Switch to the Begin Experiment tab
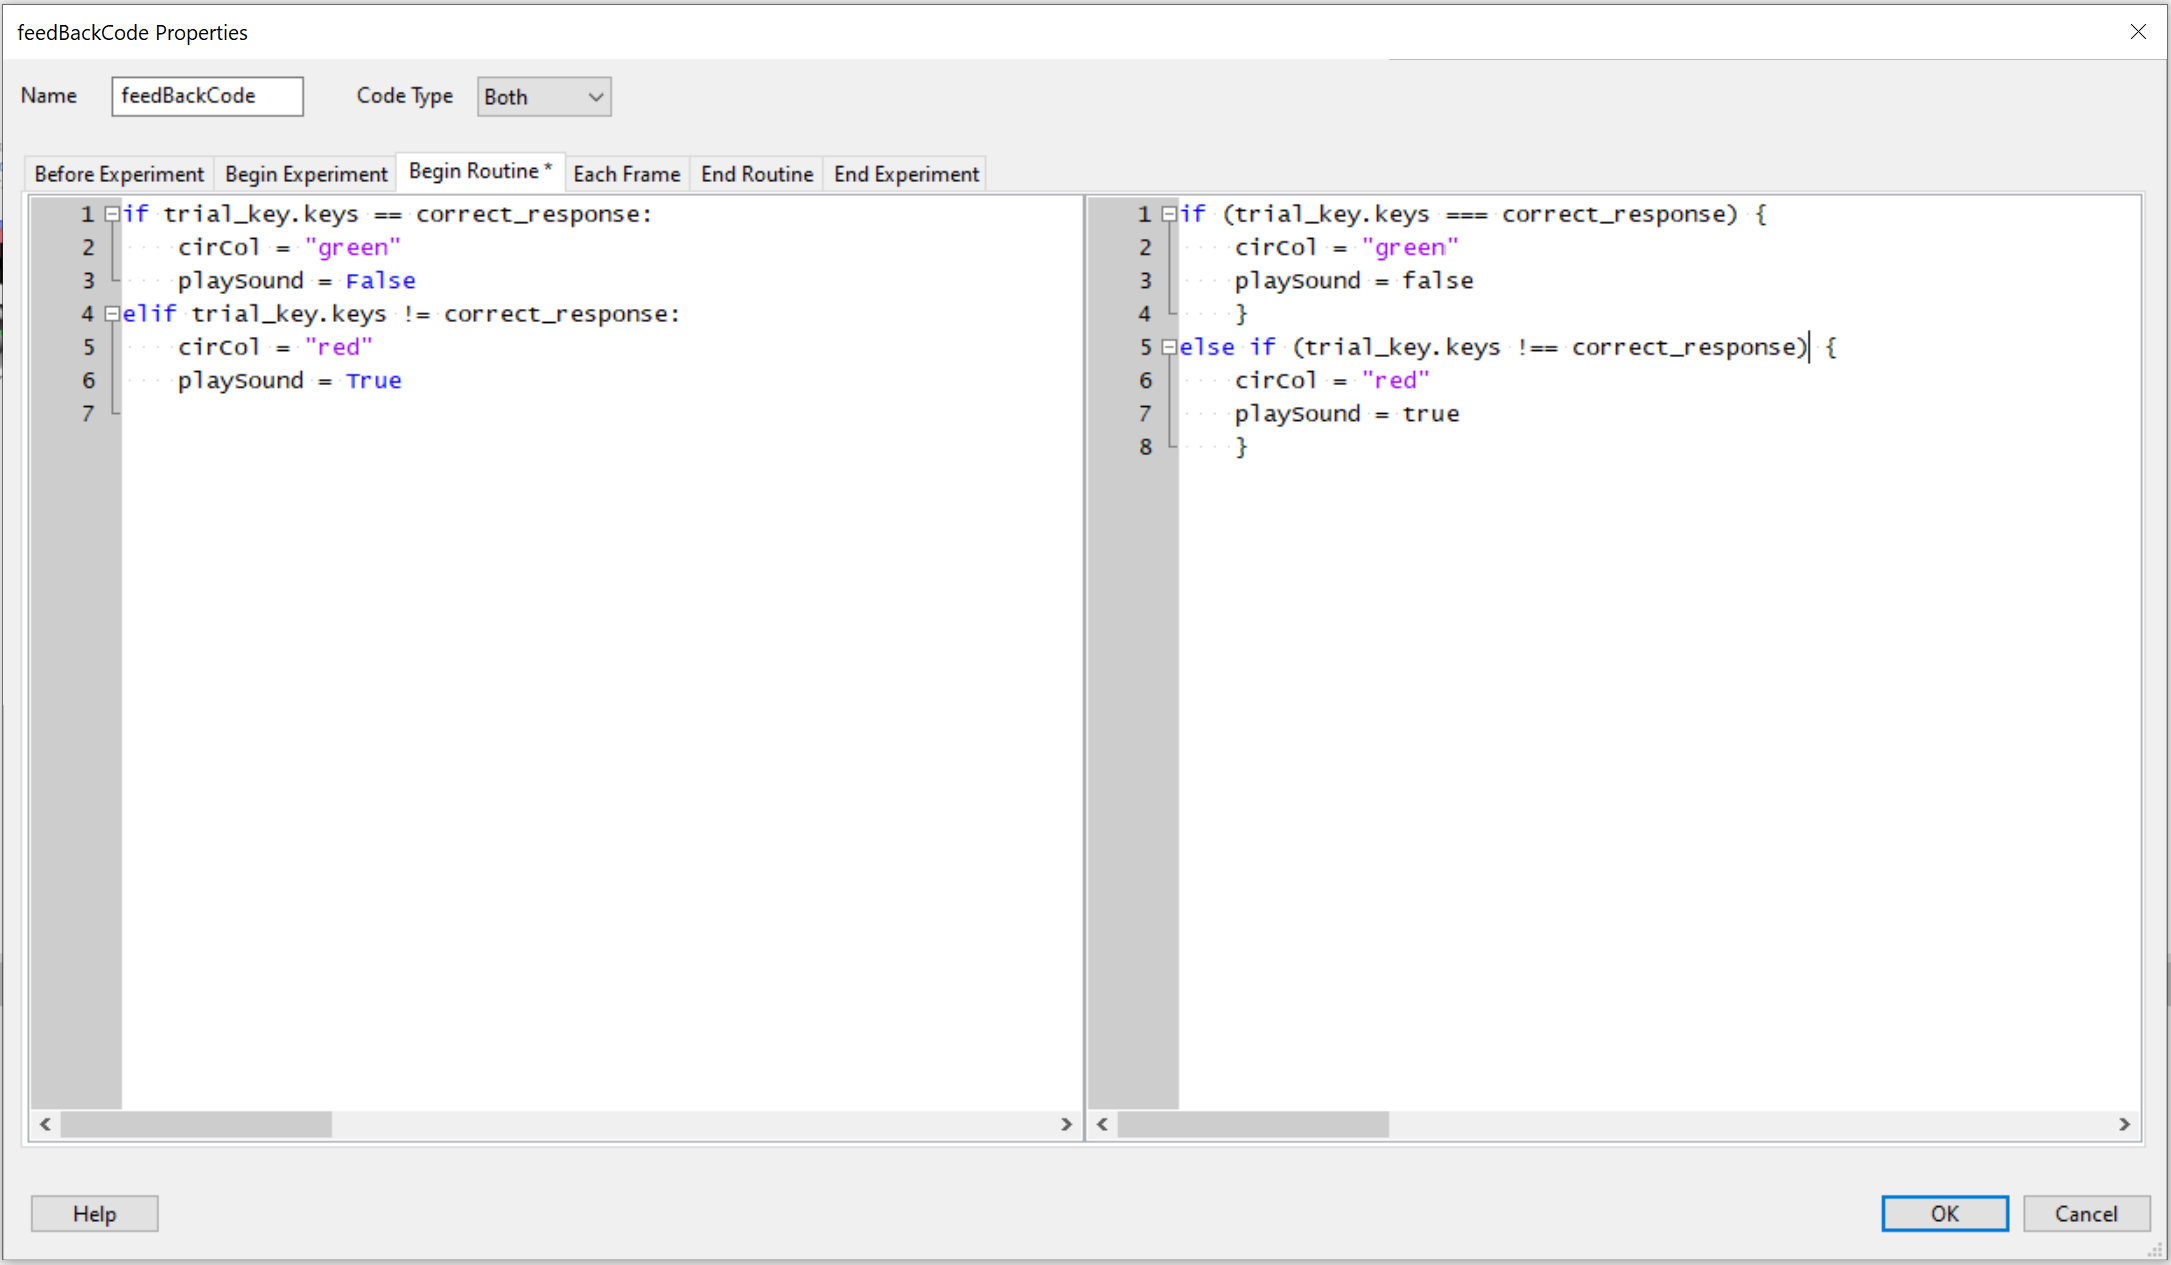Screen dimensions: 2171x1265 (x=306, y=174)
